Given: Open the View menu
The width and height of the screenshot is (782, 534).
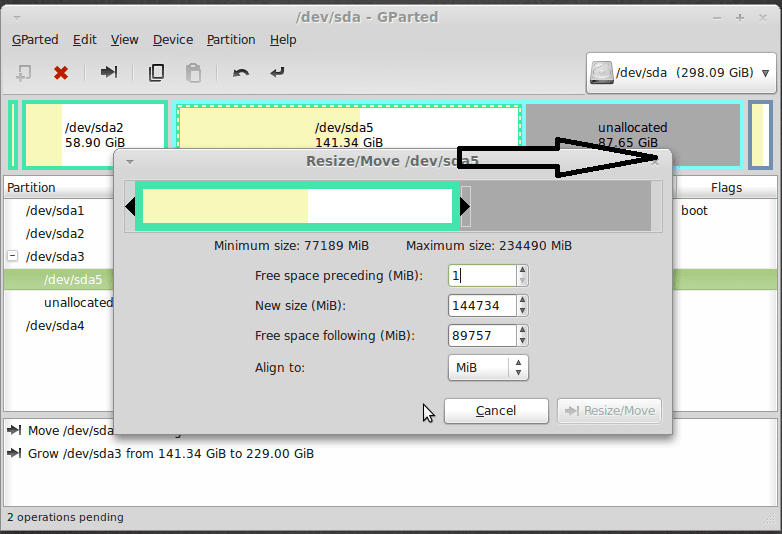Looking at the screenshot, I should coord(124,40).
